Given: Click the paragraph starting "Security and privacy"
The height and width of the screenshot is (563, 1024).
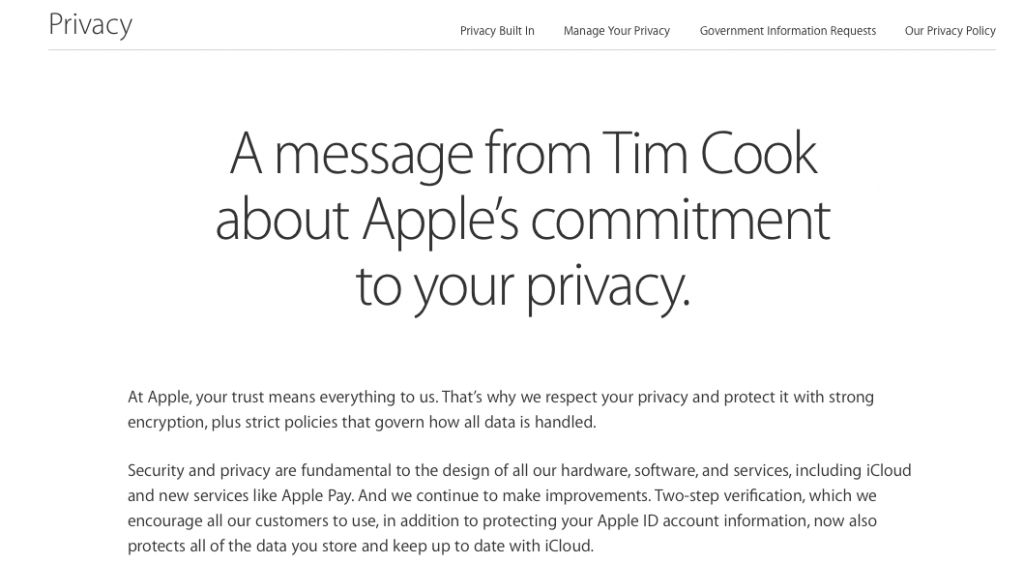Looking at the screenshot, I should [x=519, y=508].
